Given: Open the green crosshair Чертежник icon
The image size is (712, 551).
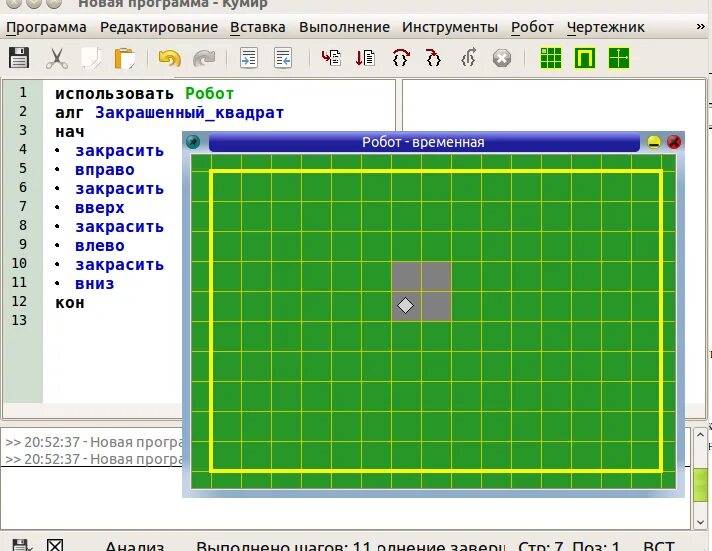Looking at the screenshot, I should tap(619, 59).
